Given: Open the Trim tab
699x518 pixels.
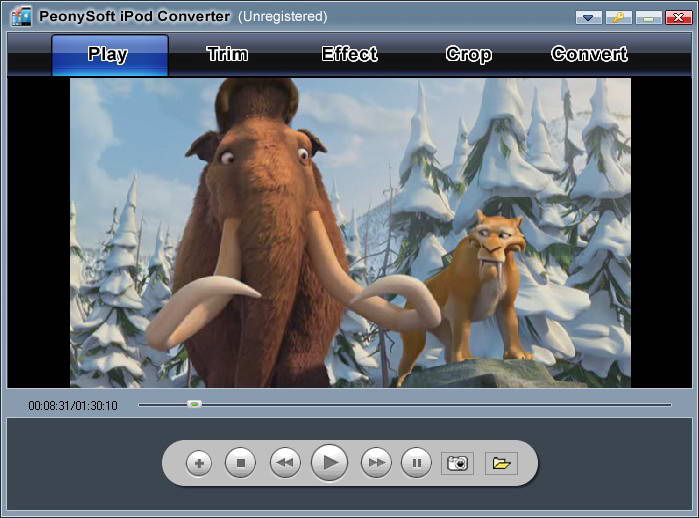Looking at the screenshot, I should (x=227, y=54).
